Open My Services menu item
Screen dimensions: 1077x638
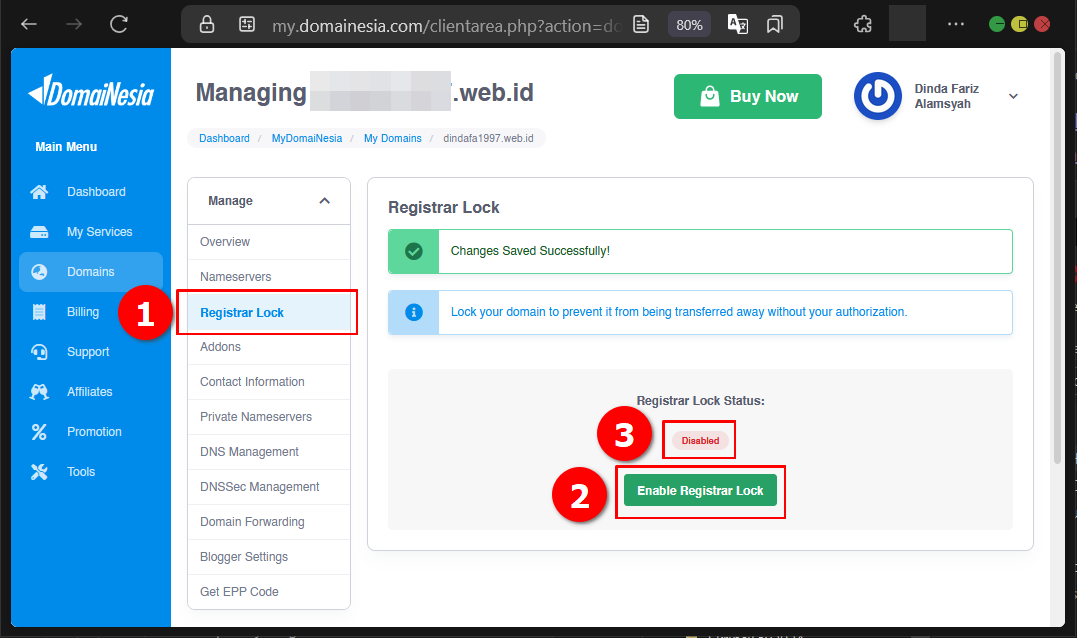[100, 232]
